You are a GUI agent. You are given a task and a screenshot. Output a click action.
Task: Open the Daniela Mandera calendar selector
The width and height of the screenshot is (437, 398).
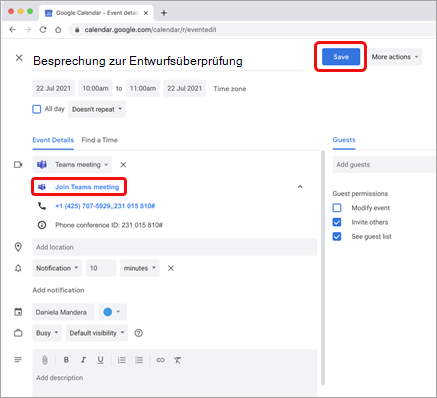[x=63, y=312]
